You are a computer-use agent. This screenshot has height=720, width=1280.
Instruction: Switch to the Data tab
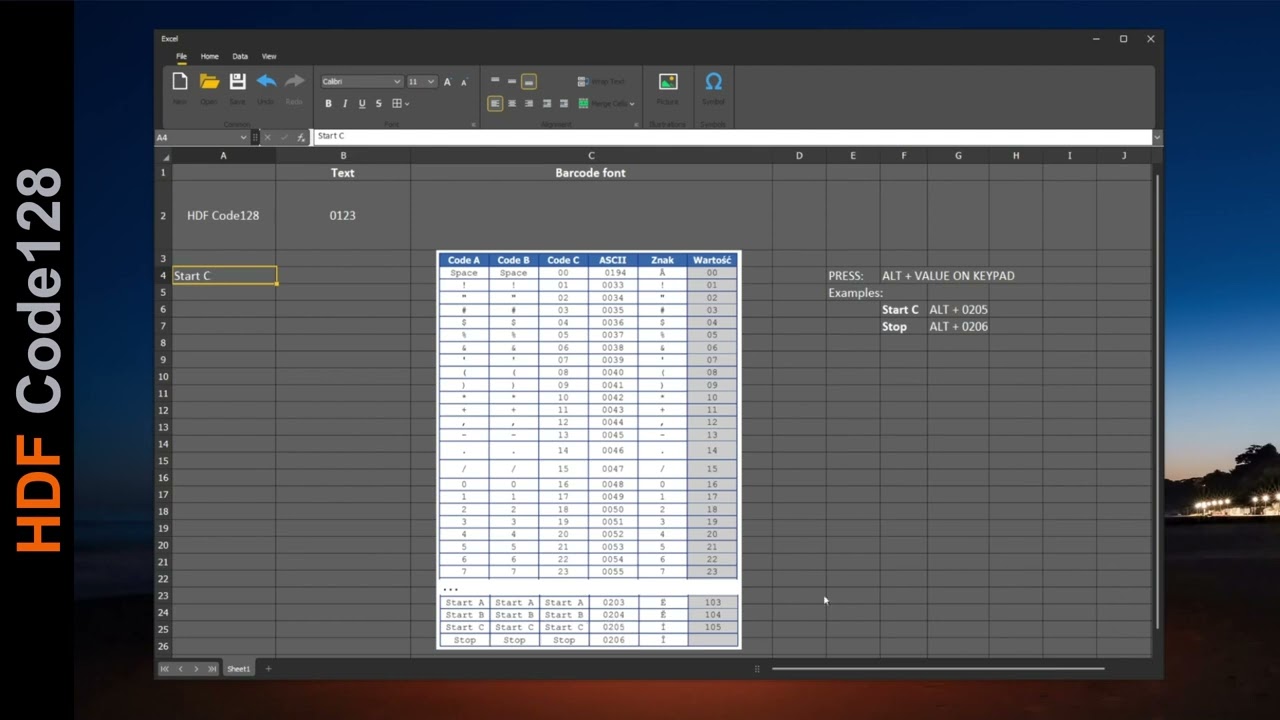[x=240, y=57]
